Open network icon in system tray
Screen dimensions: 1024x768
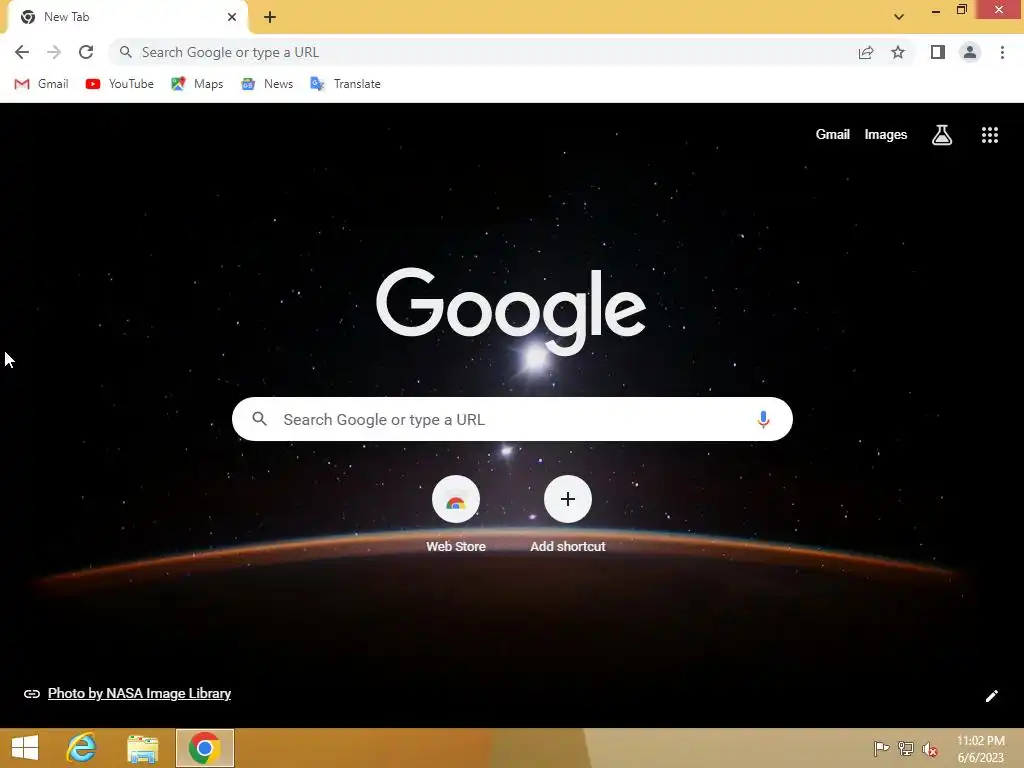click(x=906, y=748)
